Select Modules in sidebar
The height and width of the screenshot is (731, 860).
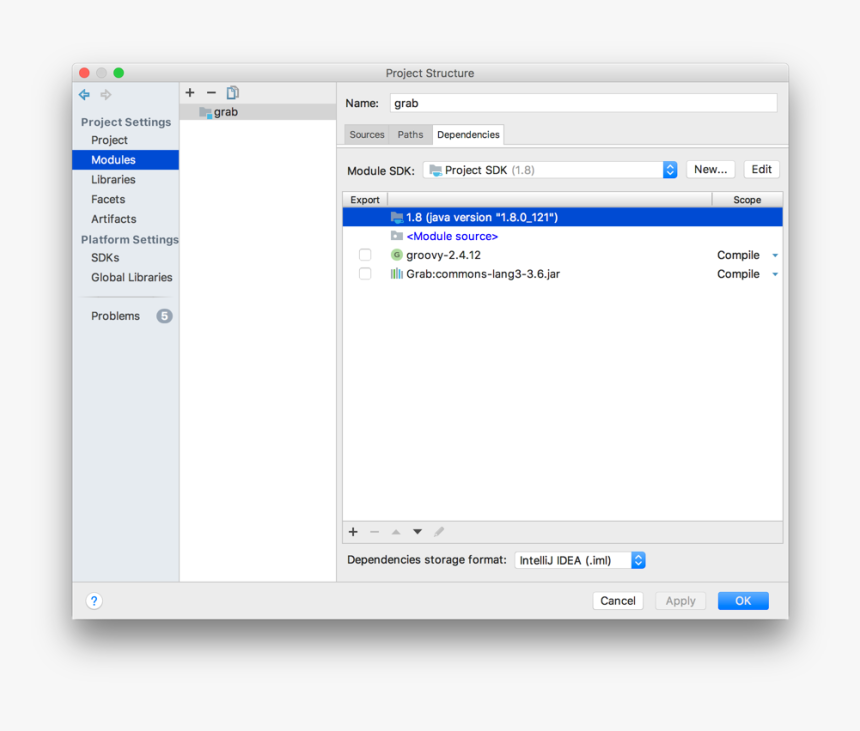coord(126,160)
